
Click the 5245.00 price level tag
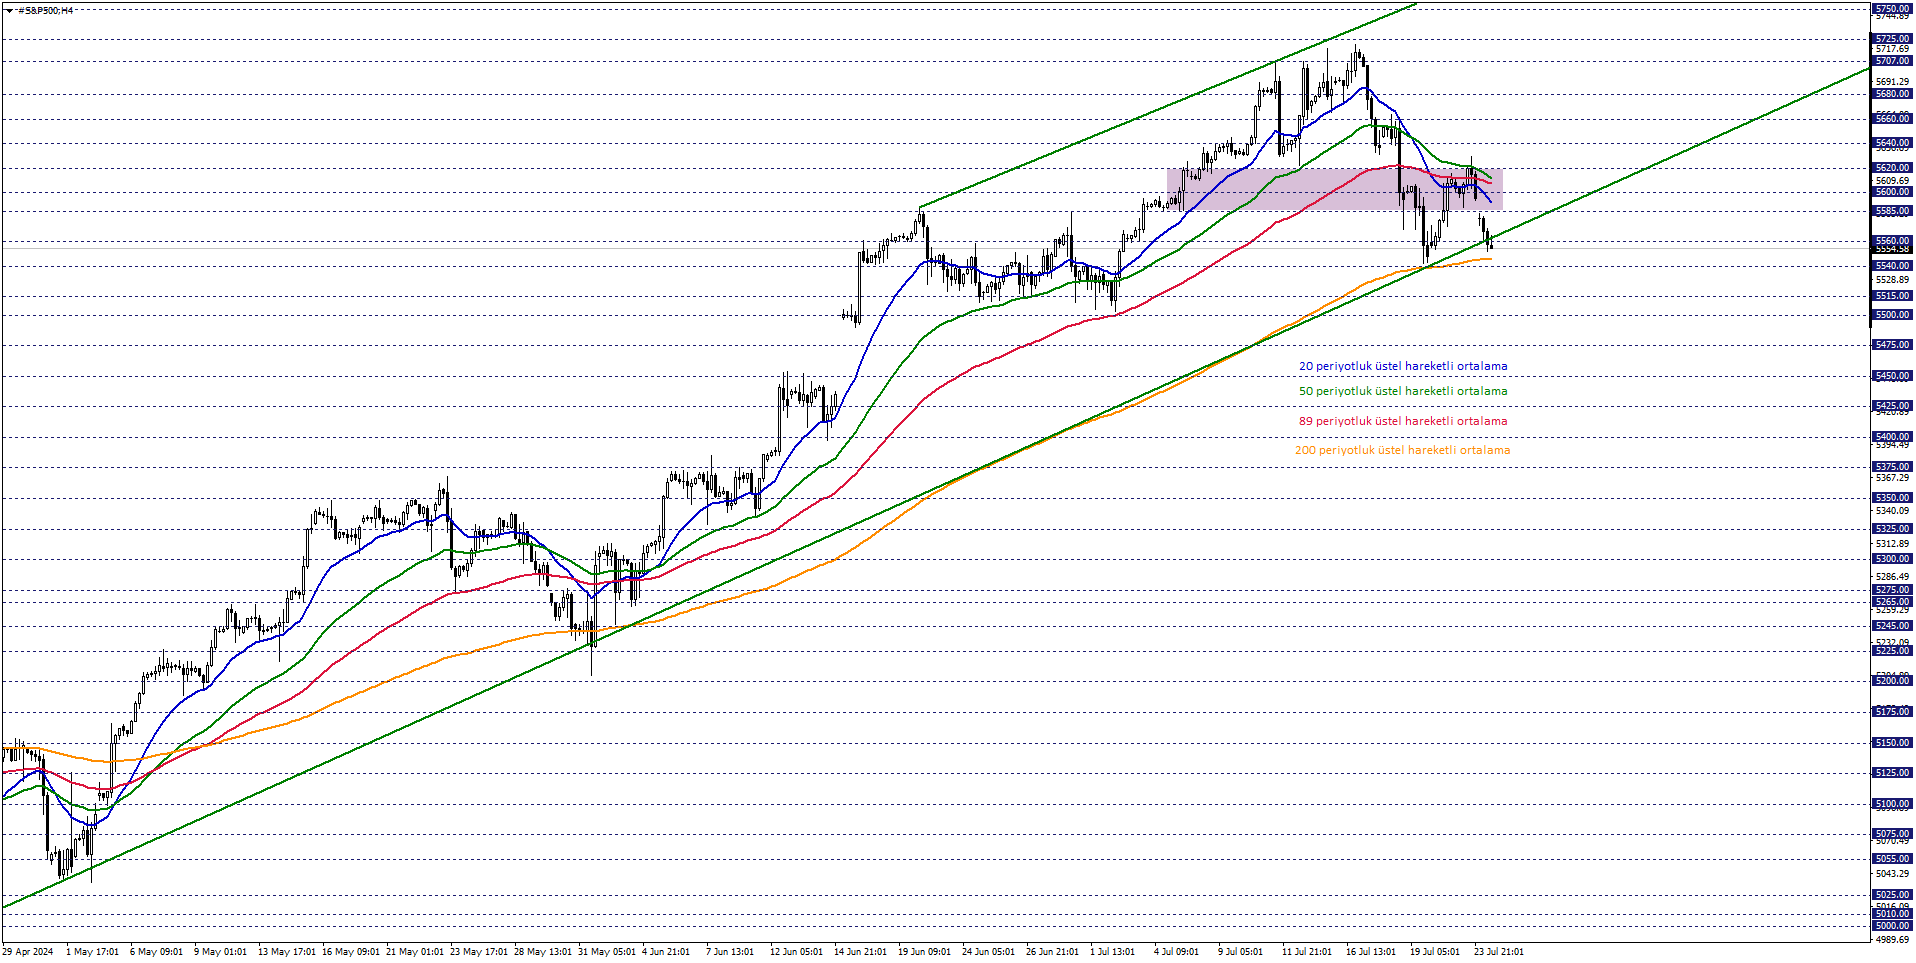point(1891,626)
